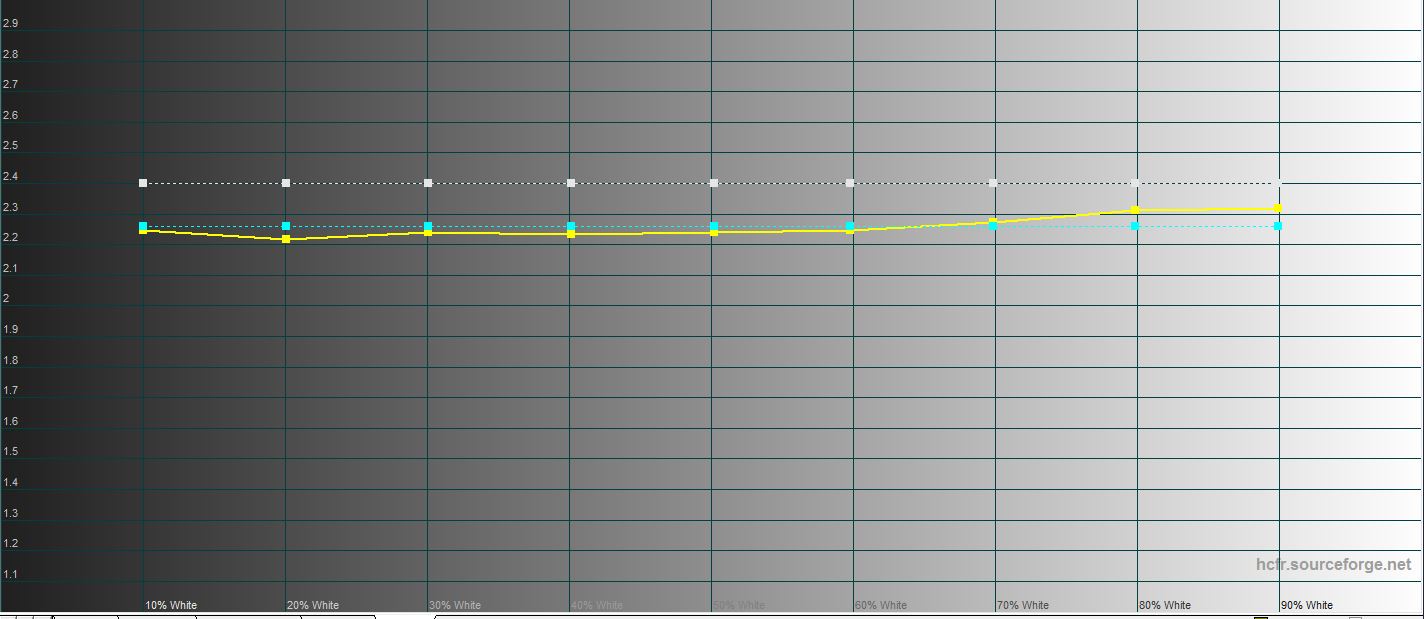Select the yellow measured gamma point at 90% White
Image resolution: width=1424 pixels, height=619 pixels.
coord(1278,209)
